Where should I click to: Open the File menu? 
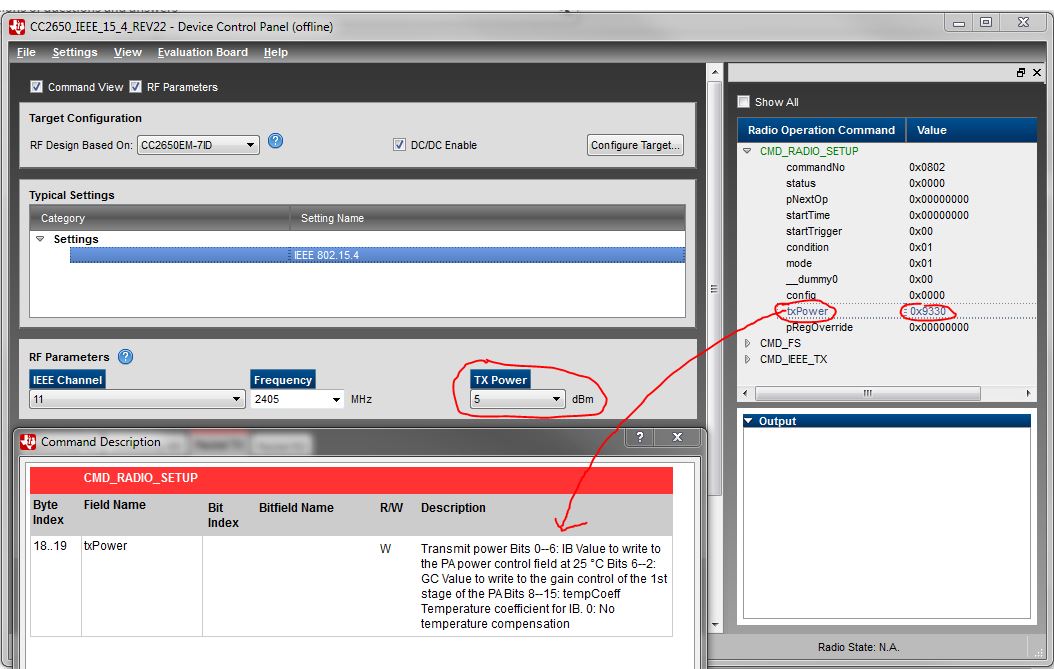(26, 52)
